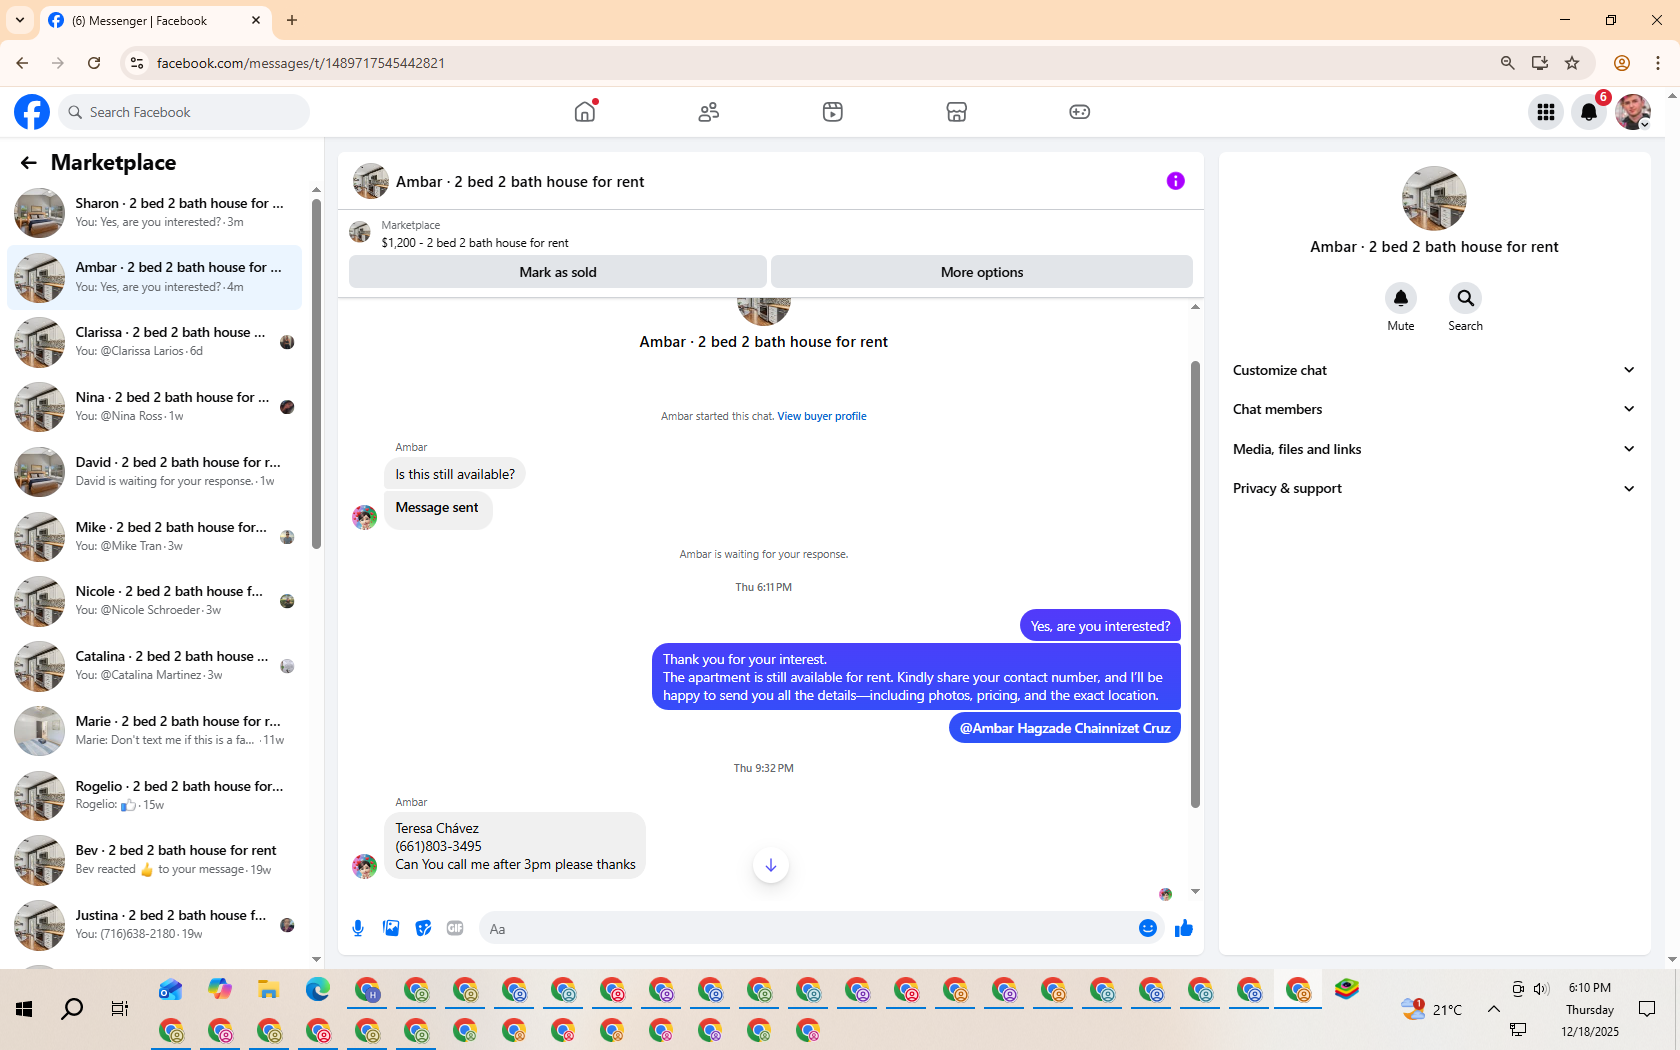The width and height of the screenshot is (1680, 1050).
Task: Bookmark this page with the star icon
Action: point(1572,63)
